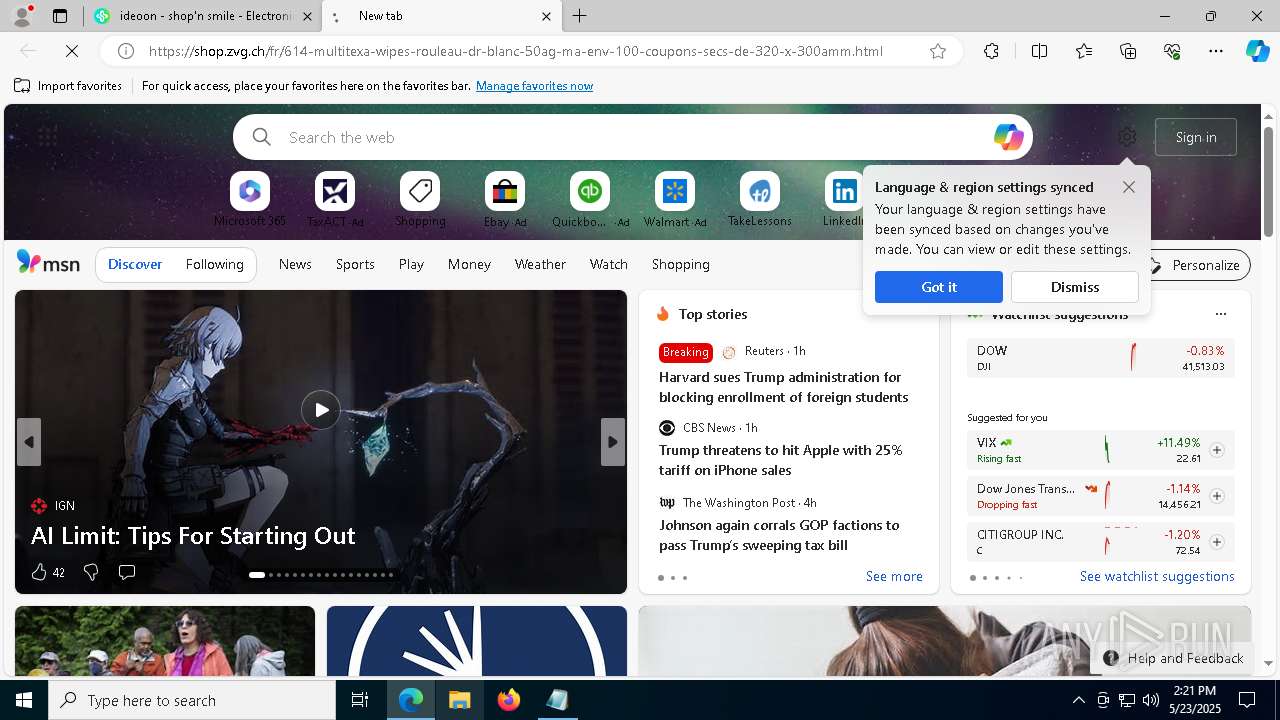
Task: Open Settings and more ellipsis menu
Action: pos(1216,51)
